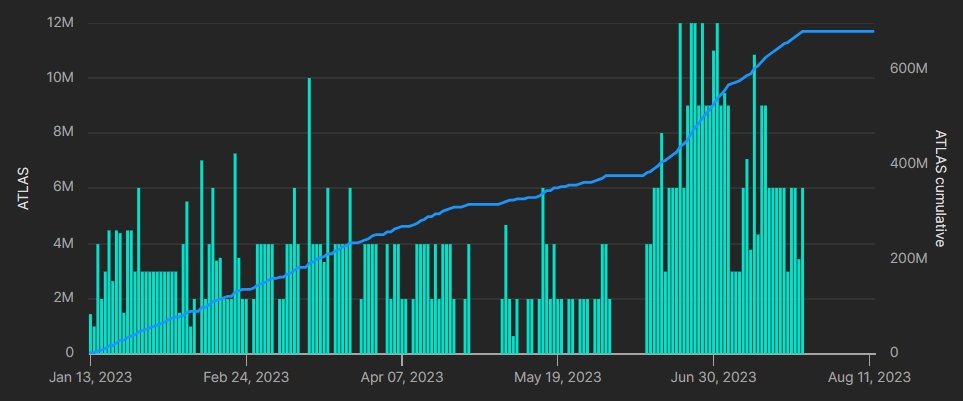
Task: Click the 'Aug 11, 2023' x-axis date label
Action: [869, 378]
